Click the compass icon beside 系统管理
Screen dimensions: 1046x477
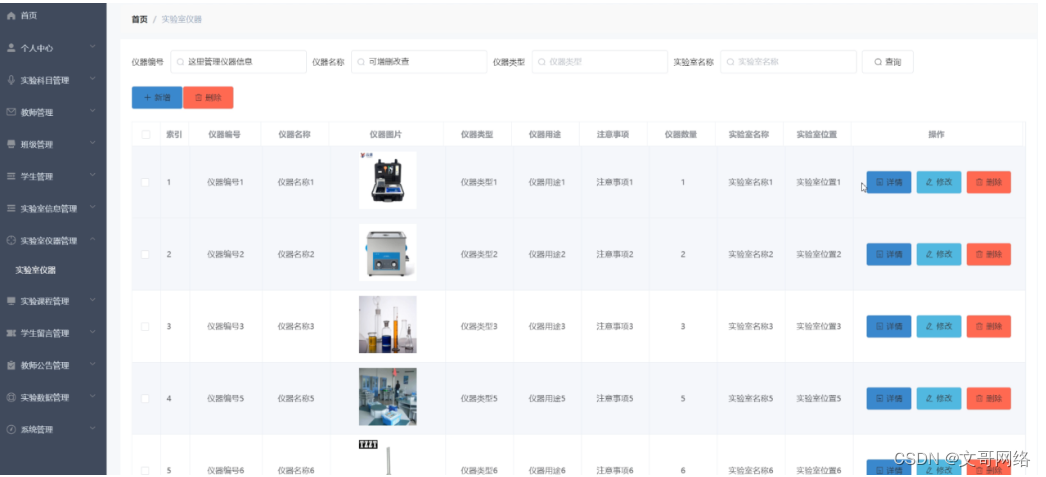(11, 429)
